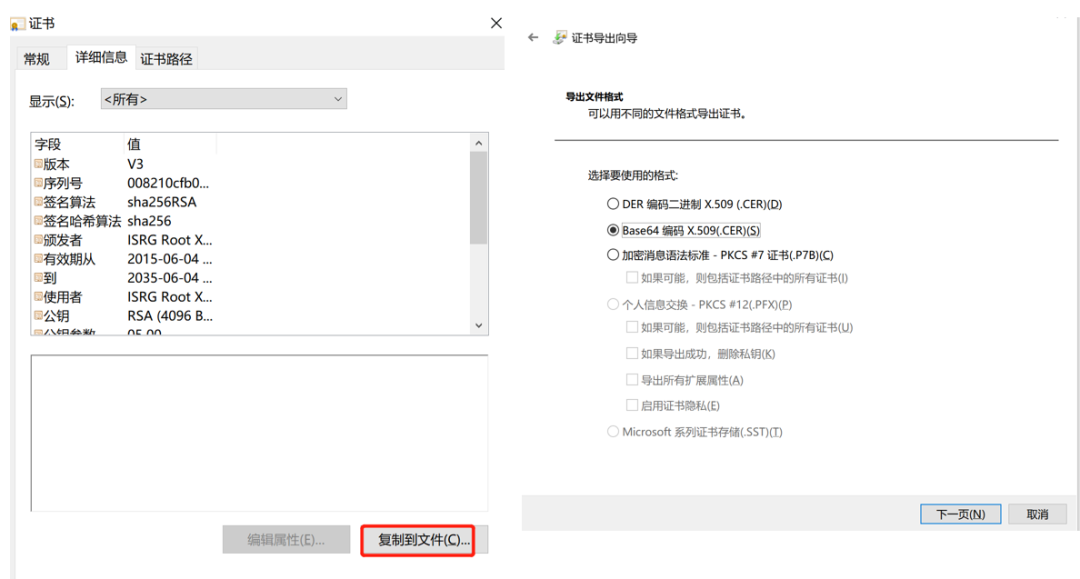Select the 2015-06-04 valid-from value
The width and height of the screenshot is (1080, 579).
pos(169,259)
